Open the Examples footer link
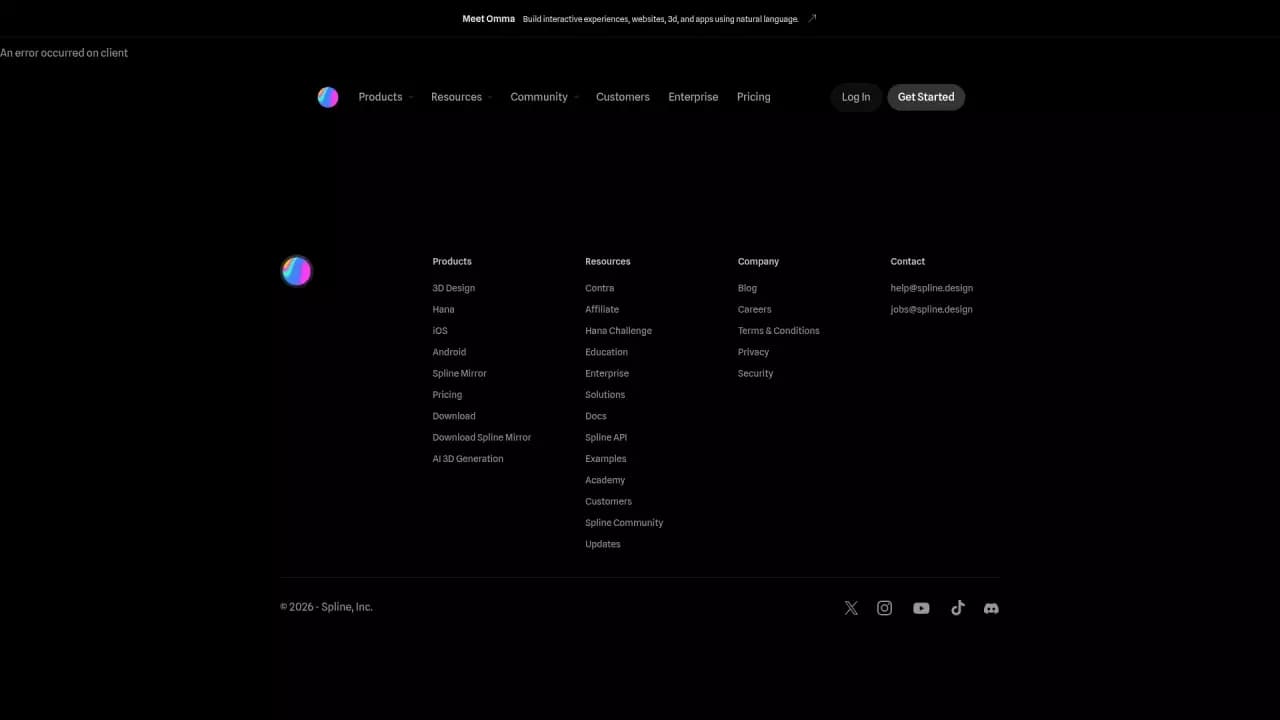 pos(606,459)
